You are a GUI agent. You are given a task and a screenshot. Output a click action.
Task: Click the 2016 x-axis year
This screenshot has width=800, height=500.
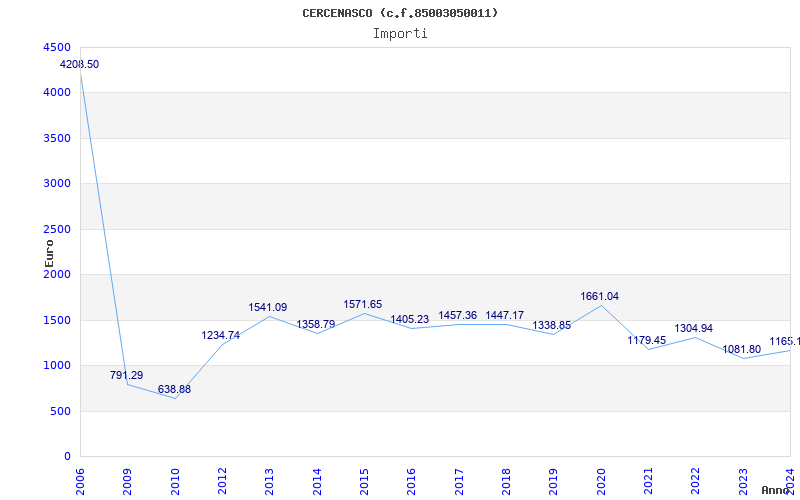click(x=411, y=482)
